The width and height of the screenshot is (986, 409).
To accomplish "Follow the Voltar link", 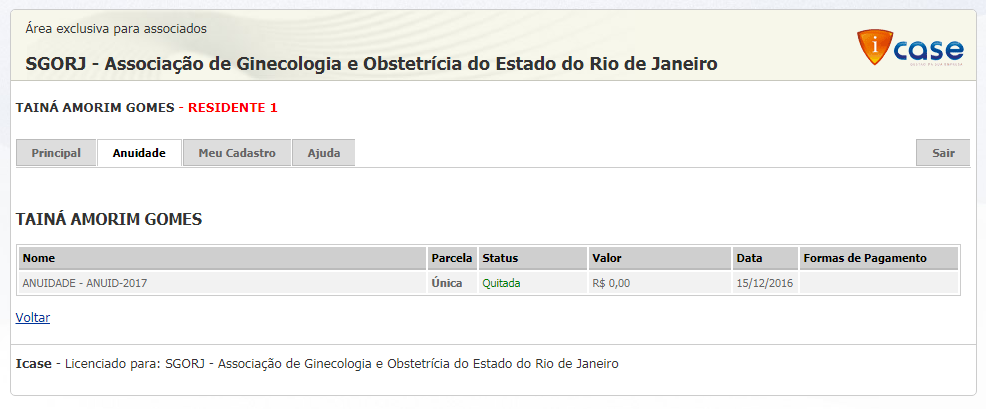I will coord(33,318).
